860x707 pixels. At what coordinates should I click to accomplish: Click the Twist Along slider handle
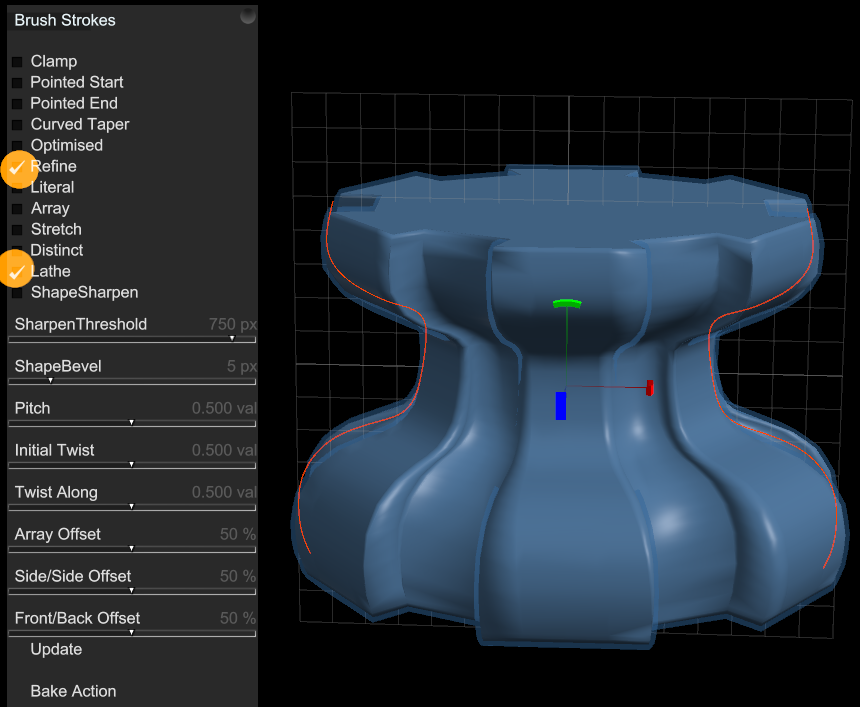pos(132,506)
